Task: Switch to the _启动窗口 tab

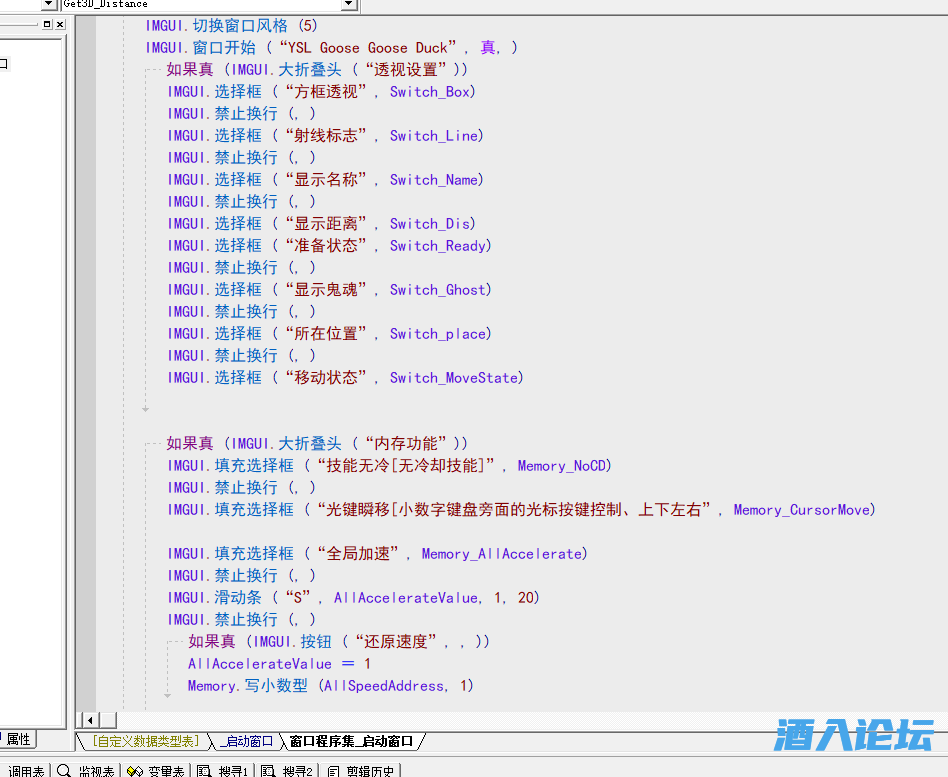Action: pos(246,741)
